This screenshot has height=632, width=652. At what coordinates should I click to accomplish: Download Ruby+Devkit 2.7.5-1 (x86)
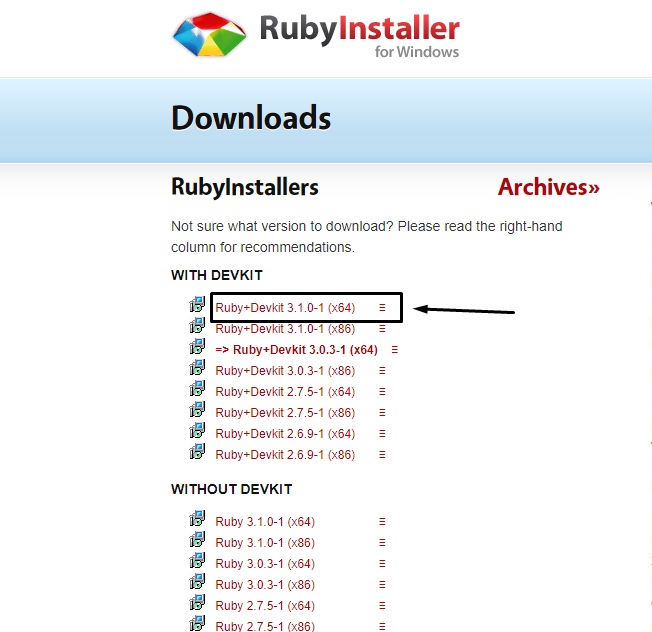[285, 413]
